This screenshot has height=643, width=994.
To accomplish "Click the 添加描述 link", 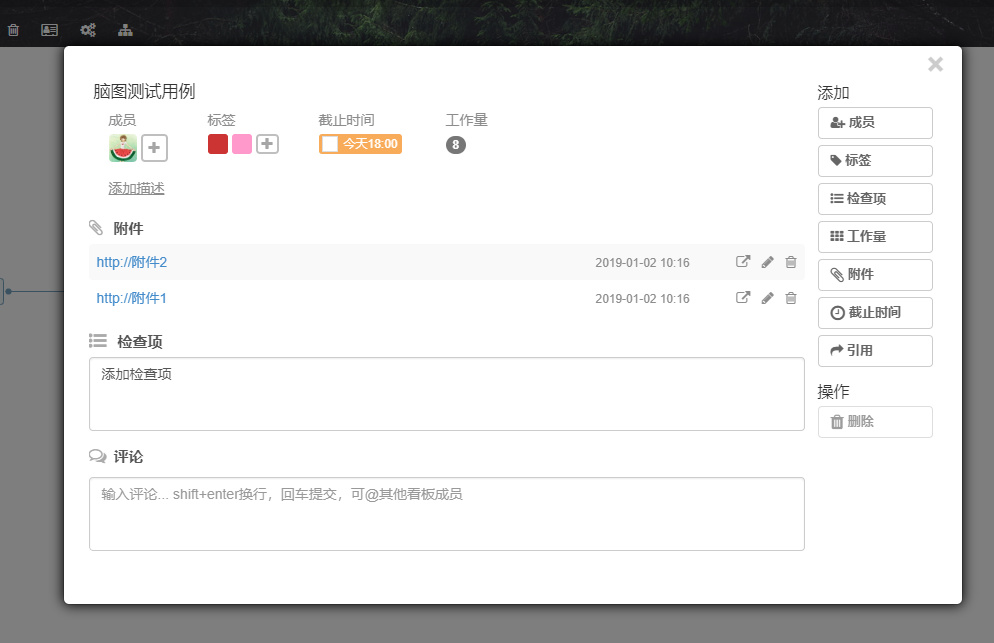I will [136, 188].
